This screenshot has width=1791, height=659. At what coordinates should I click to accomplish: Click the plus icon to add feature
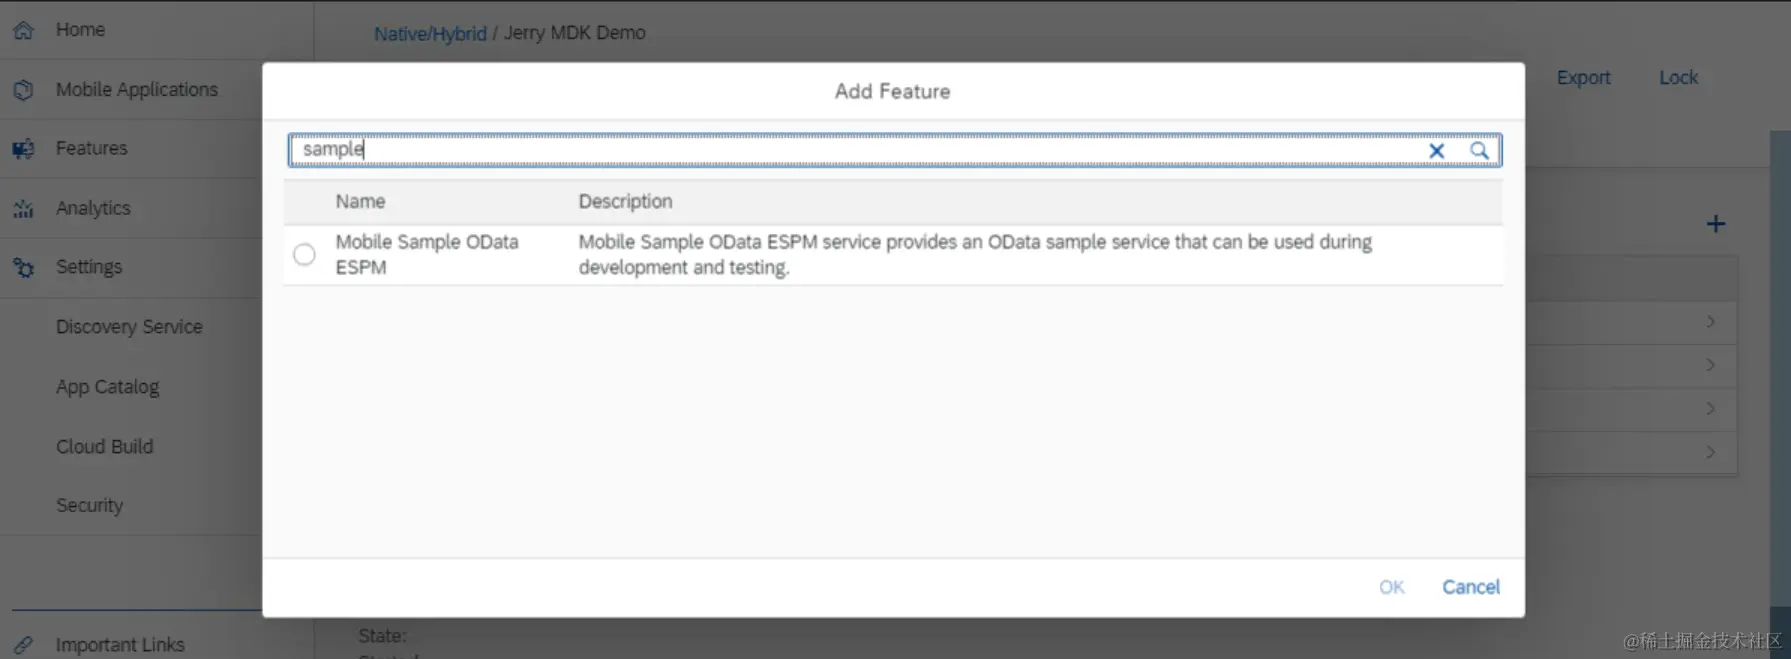point(1715,224)
